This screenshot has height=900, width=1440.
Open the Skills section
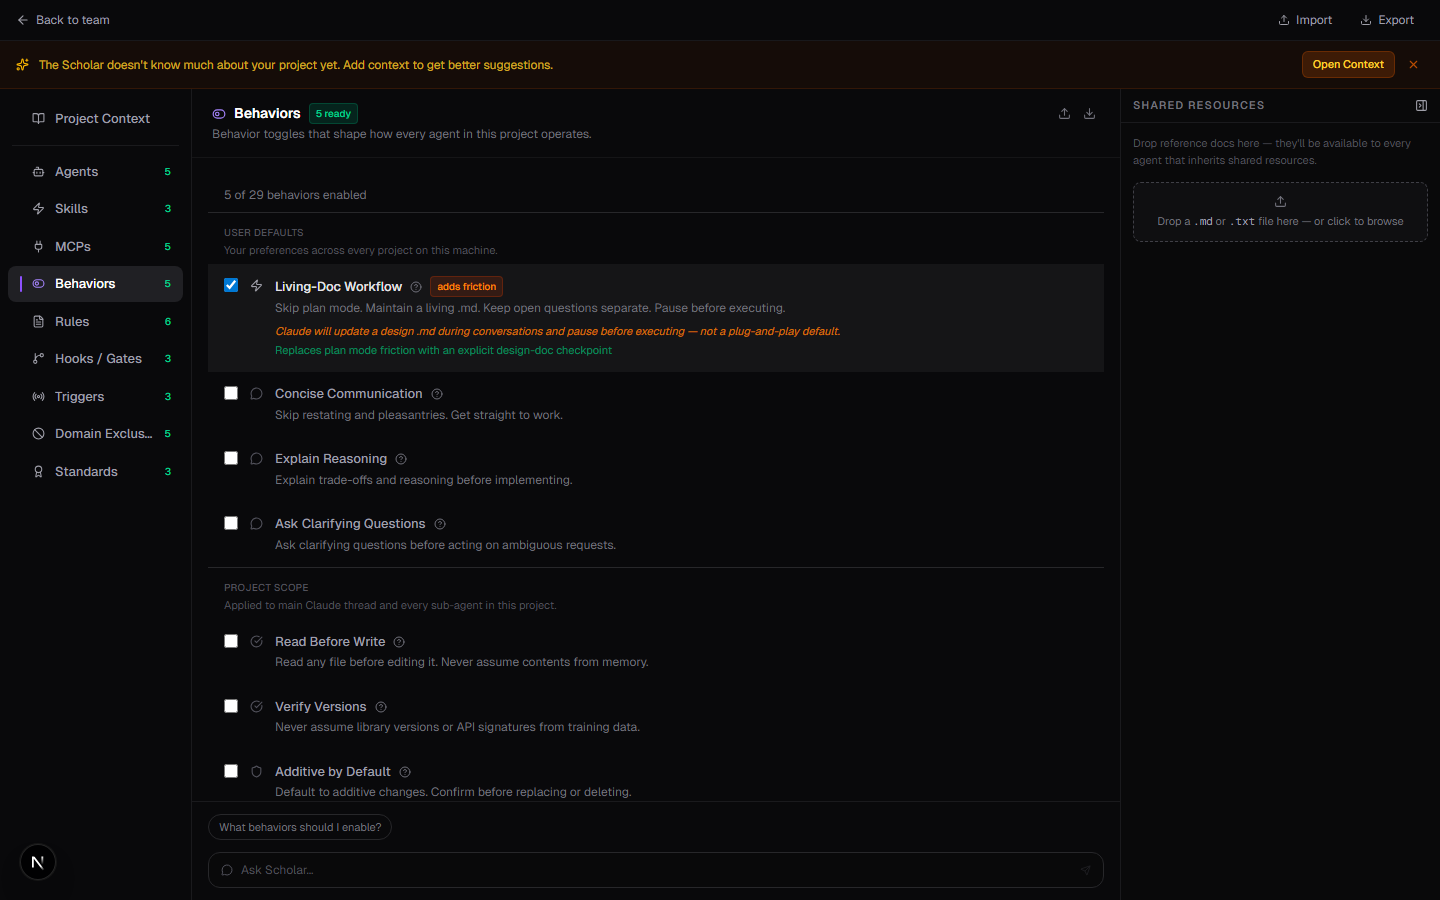pos(95,209)
